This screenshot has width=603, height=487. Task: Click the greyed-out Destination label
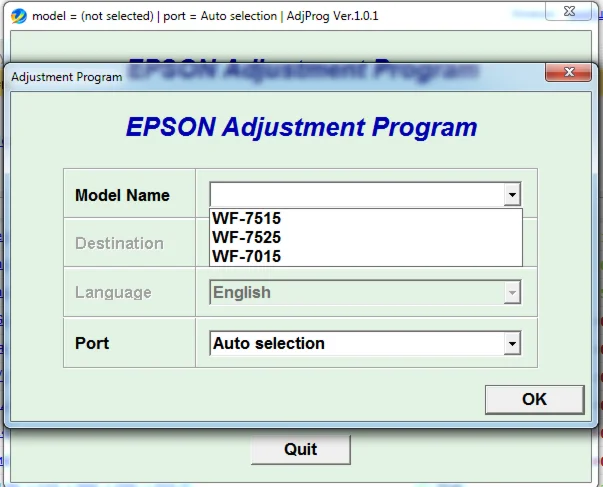coord(119,243)
